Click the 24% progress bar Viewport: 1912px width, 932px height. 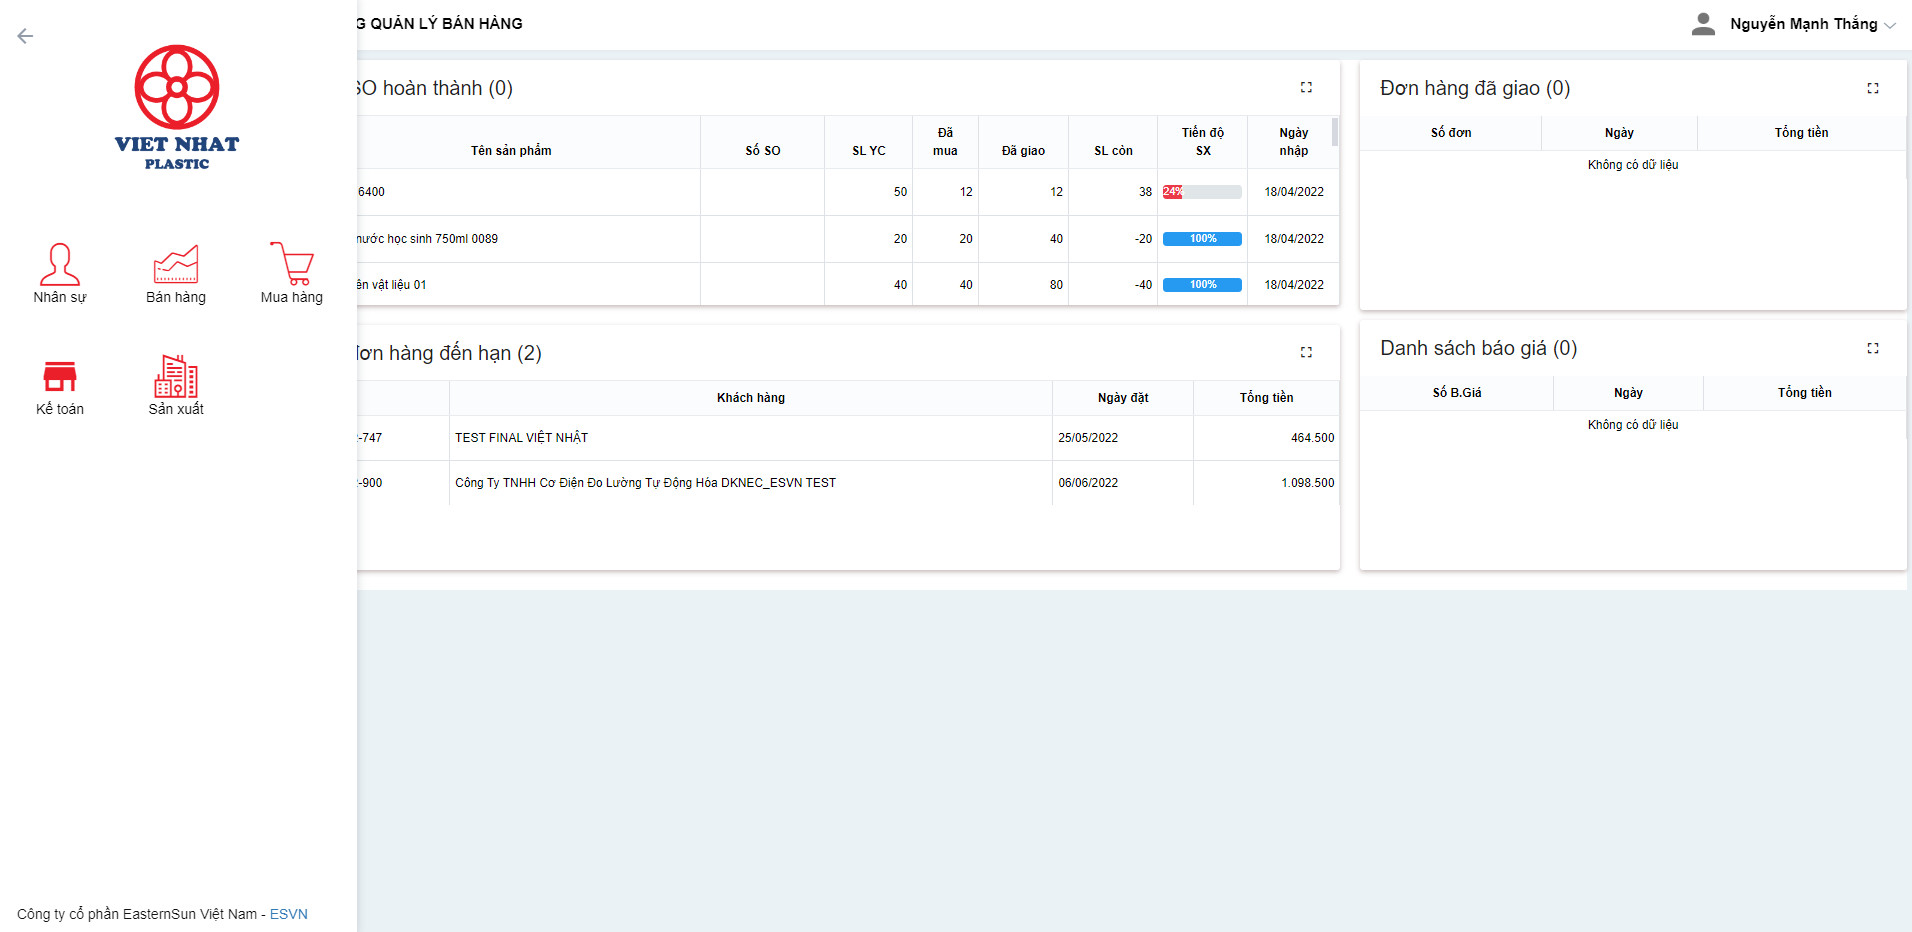point(1202,192)
